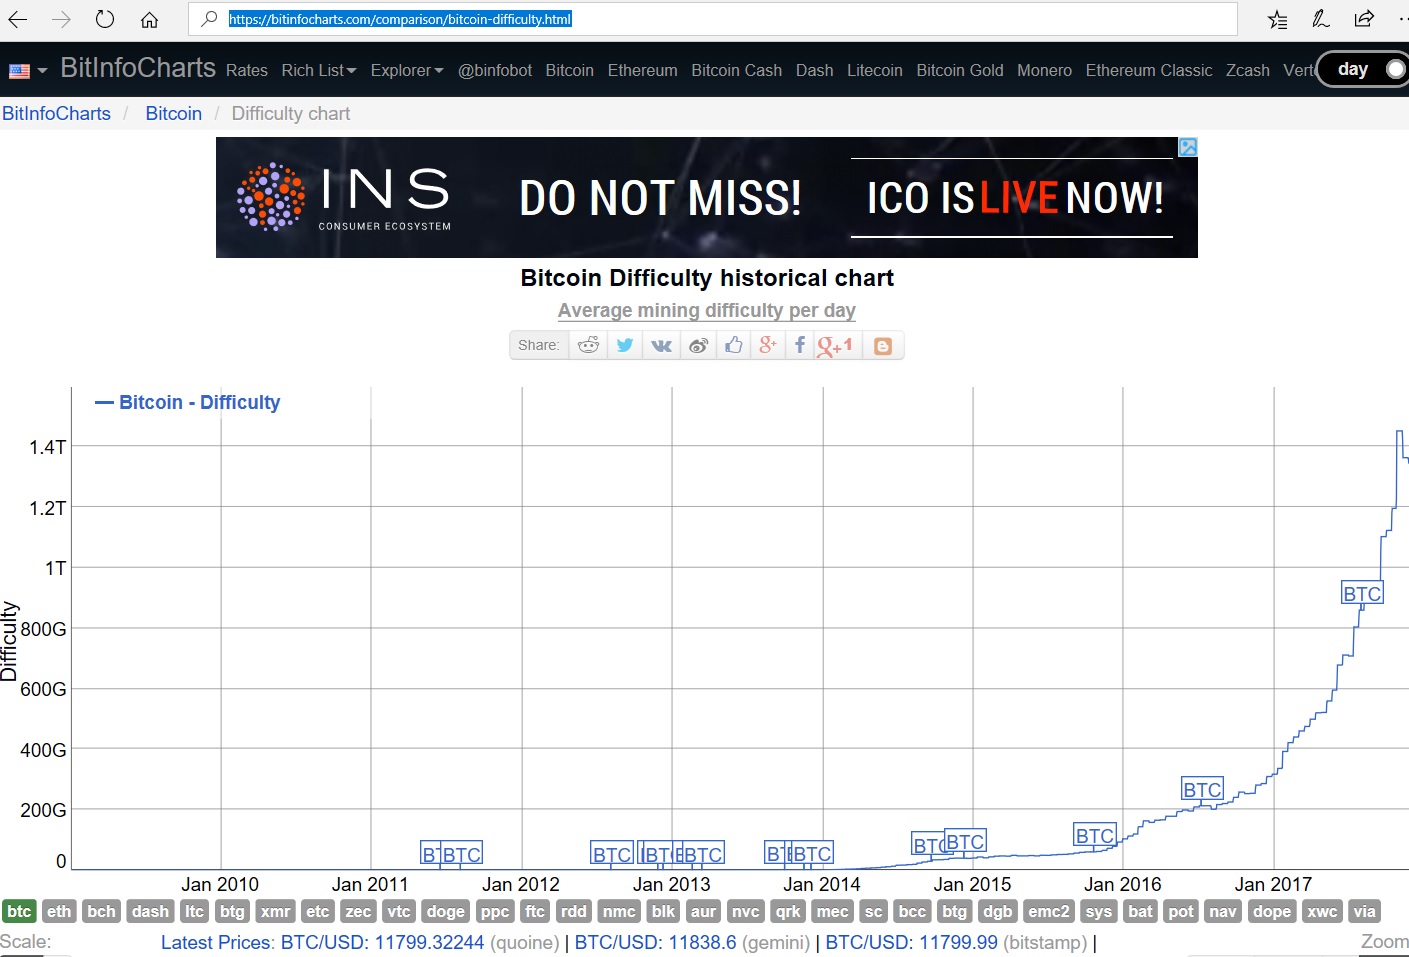Click the Bitcoin - Difficulty chart legend

(188, 402)
